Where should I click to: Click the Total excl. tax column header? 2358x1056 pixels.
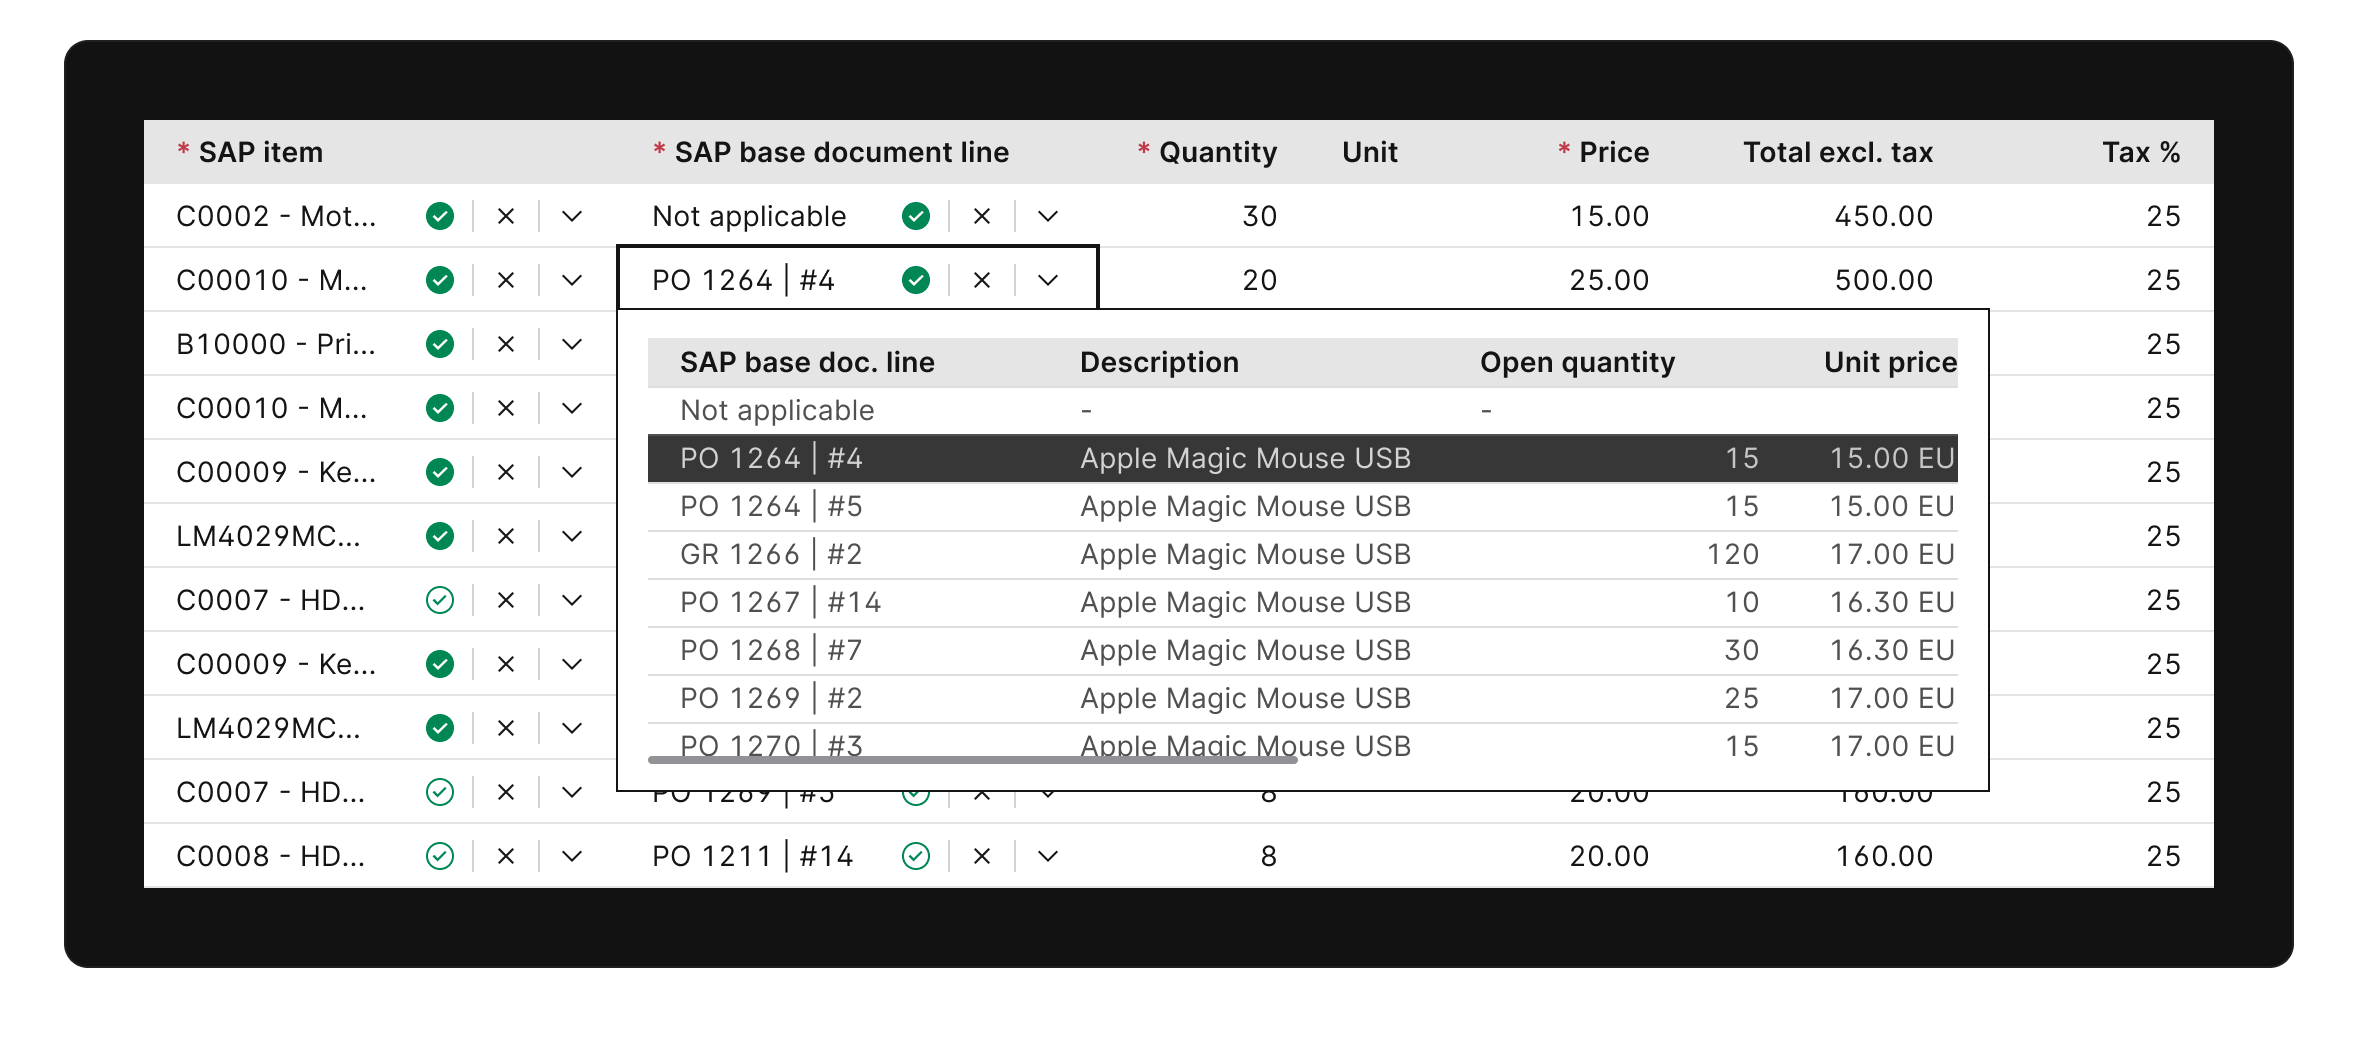click(1837, 152)
